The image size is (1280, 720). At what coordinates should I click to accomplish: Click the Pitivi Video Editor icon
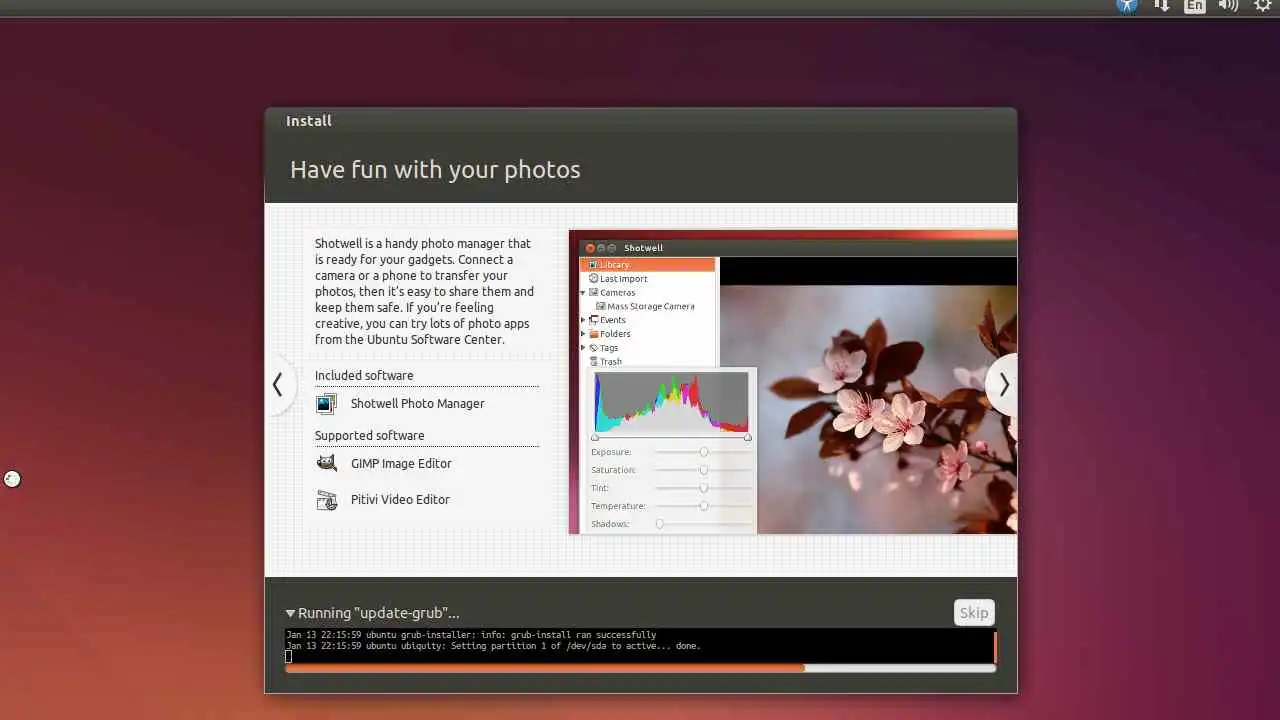(x=326, y=500)
